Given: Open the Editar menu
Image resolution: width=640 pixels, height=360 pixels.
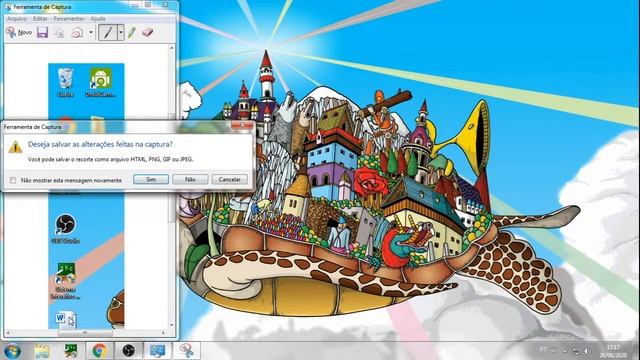Looking at the screenshot, I should [x=40, y=19].
